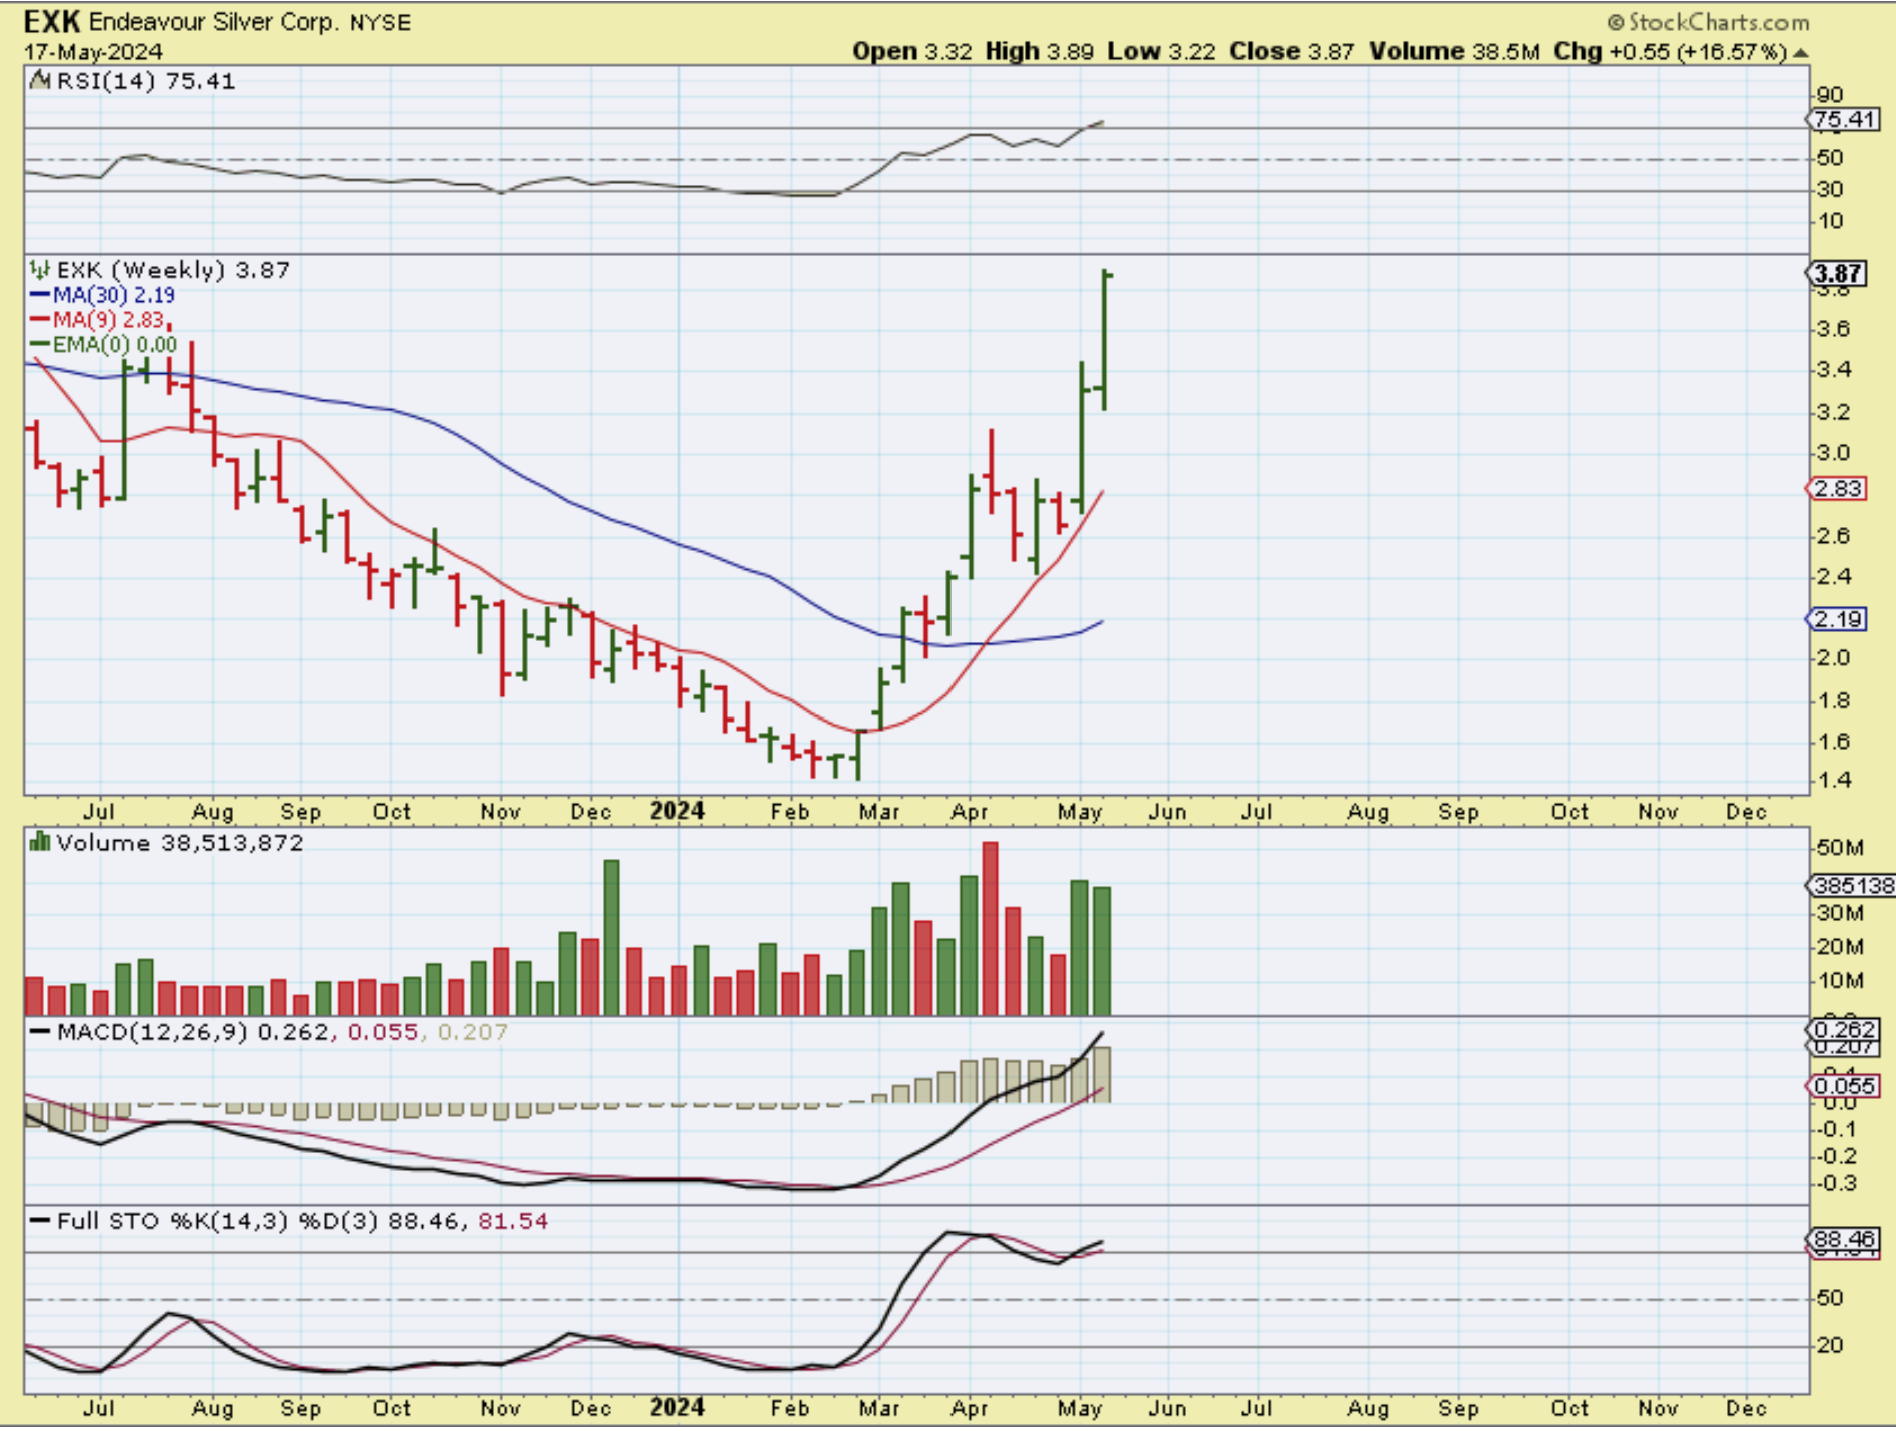Click the Volume 38.5M header value
This screenshot has height=1431, width=1896.
(1454, 52)
